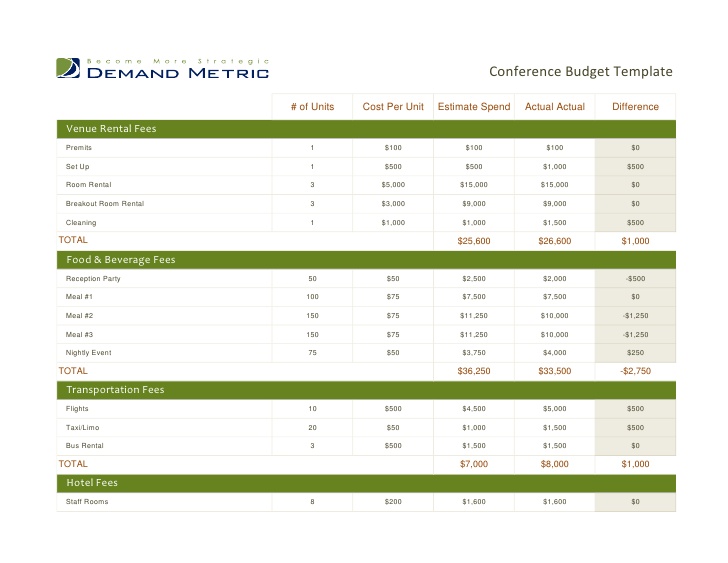The image size is (728, 563).
Task: Click the Hotel Fees section bar
Action: 366,483
